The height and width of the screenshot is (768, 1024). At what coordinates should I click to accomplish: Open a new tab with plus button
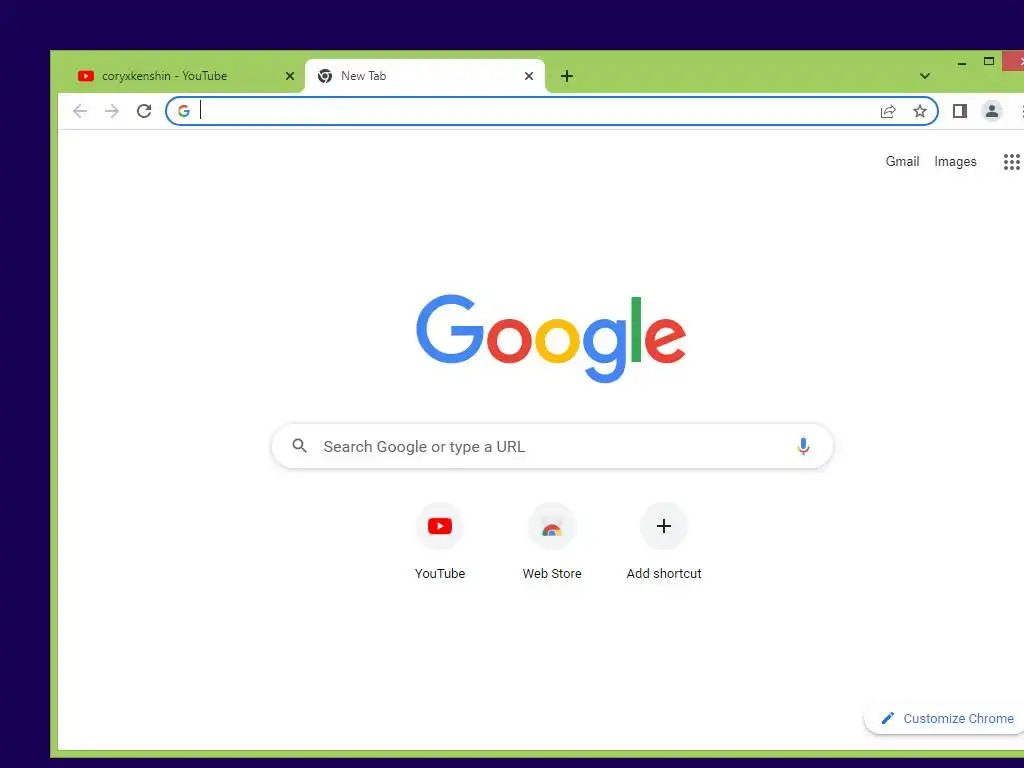pos(567,76)
